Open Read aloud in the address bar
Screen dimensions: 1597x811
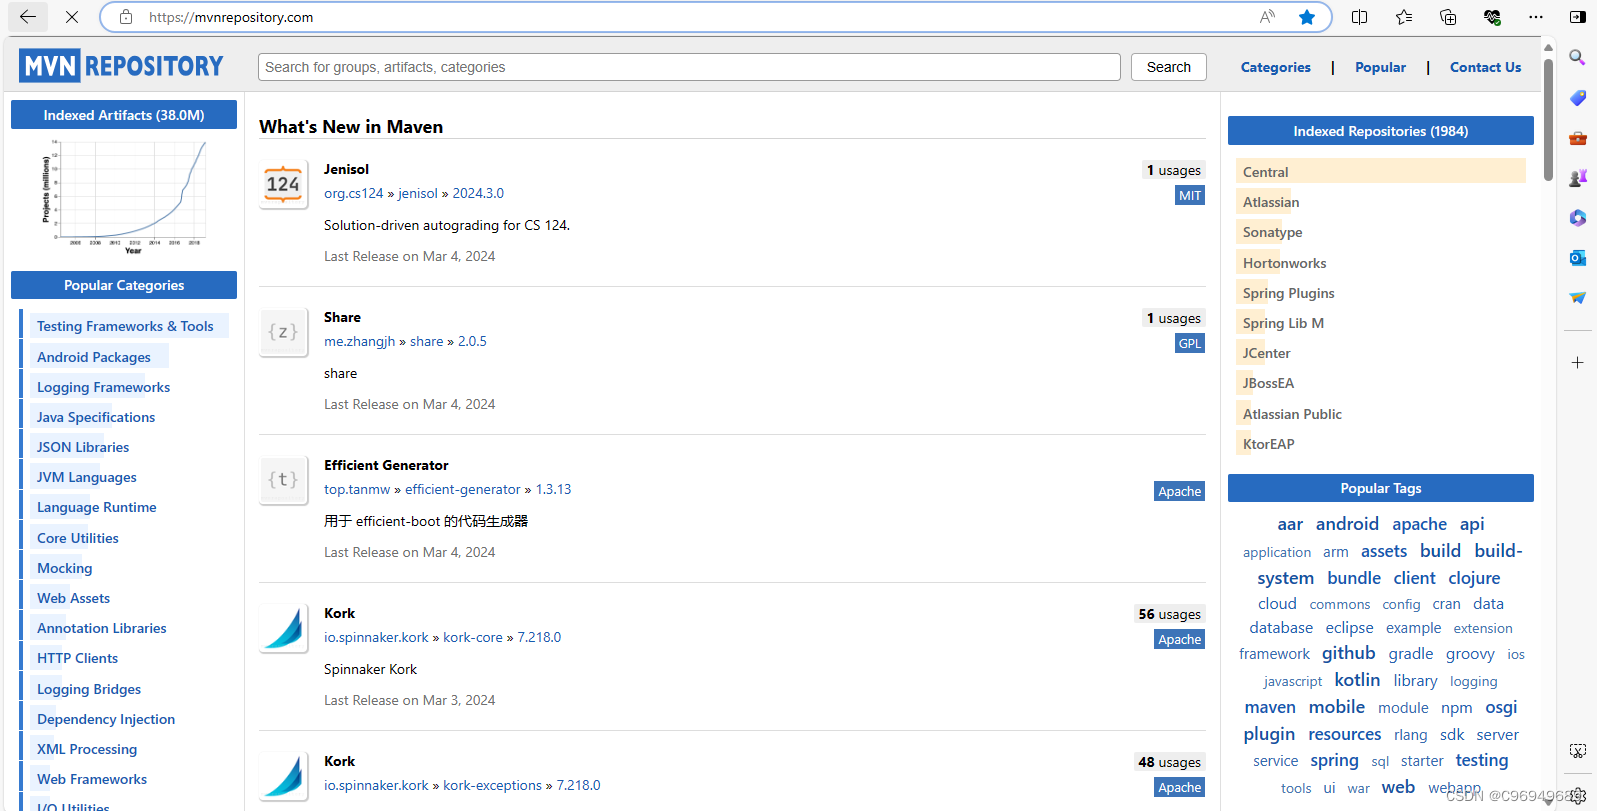1267,17
